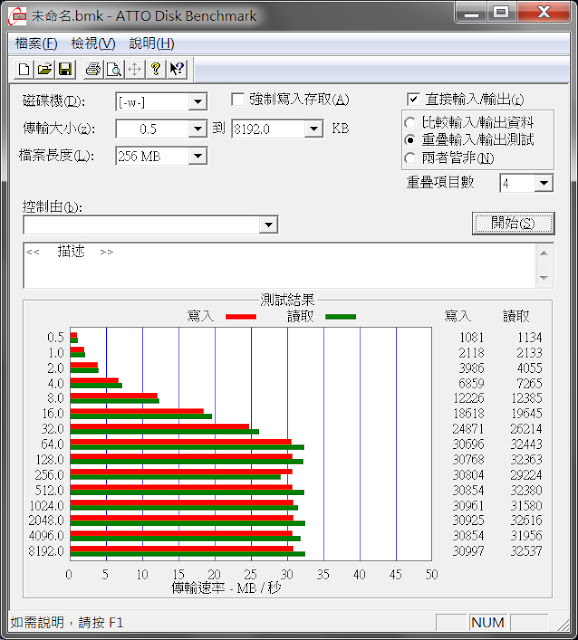Screen dimensions: 578x640
Task: Click the write value 1081
Action: [471, 337]
